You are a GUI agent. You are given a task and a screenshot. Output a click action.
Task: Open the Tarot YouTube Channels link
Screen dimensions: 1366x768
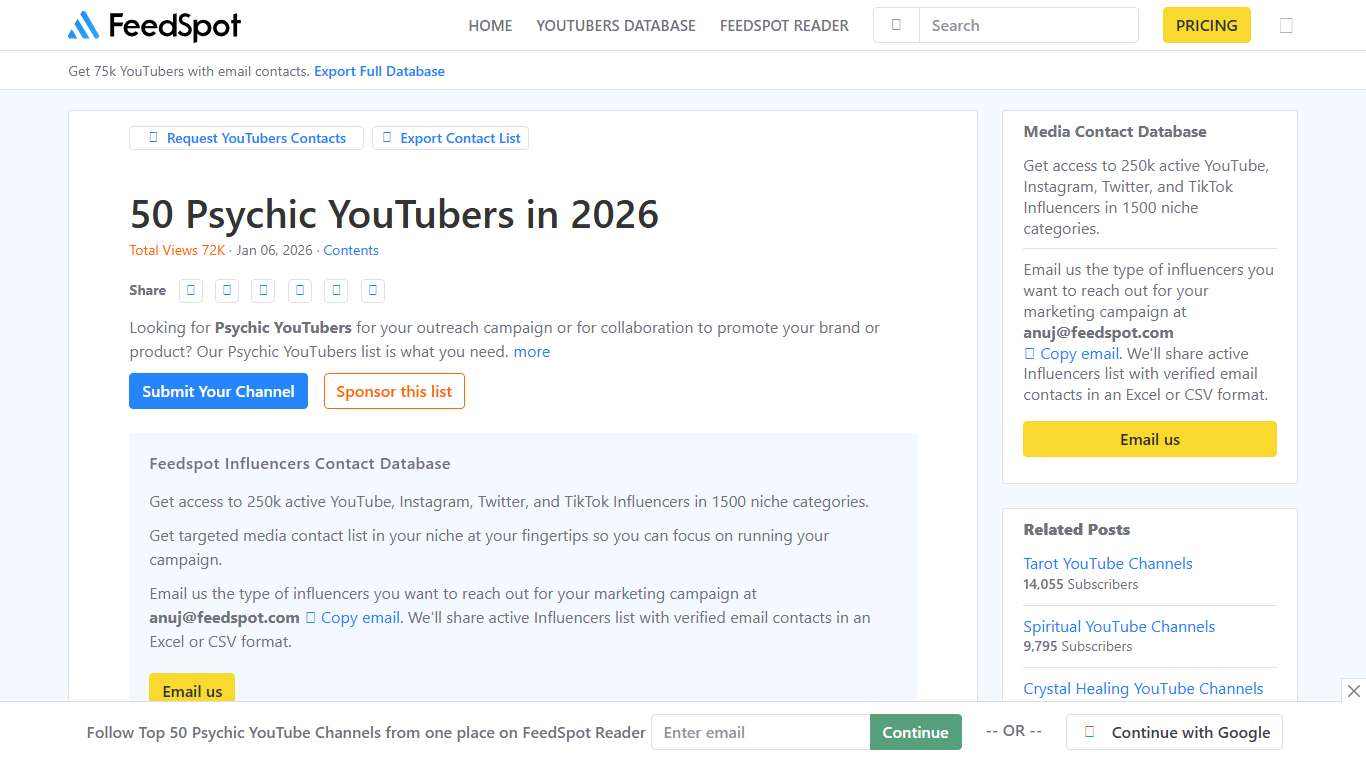tap(1107, 563)
